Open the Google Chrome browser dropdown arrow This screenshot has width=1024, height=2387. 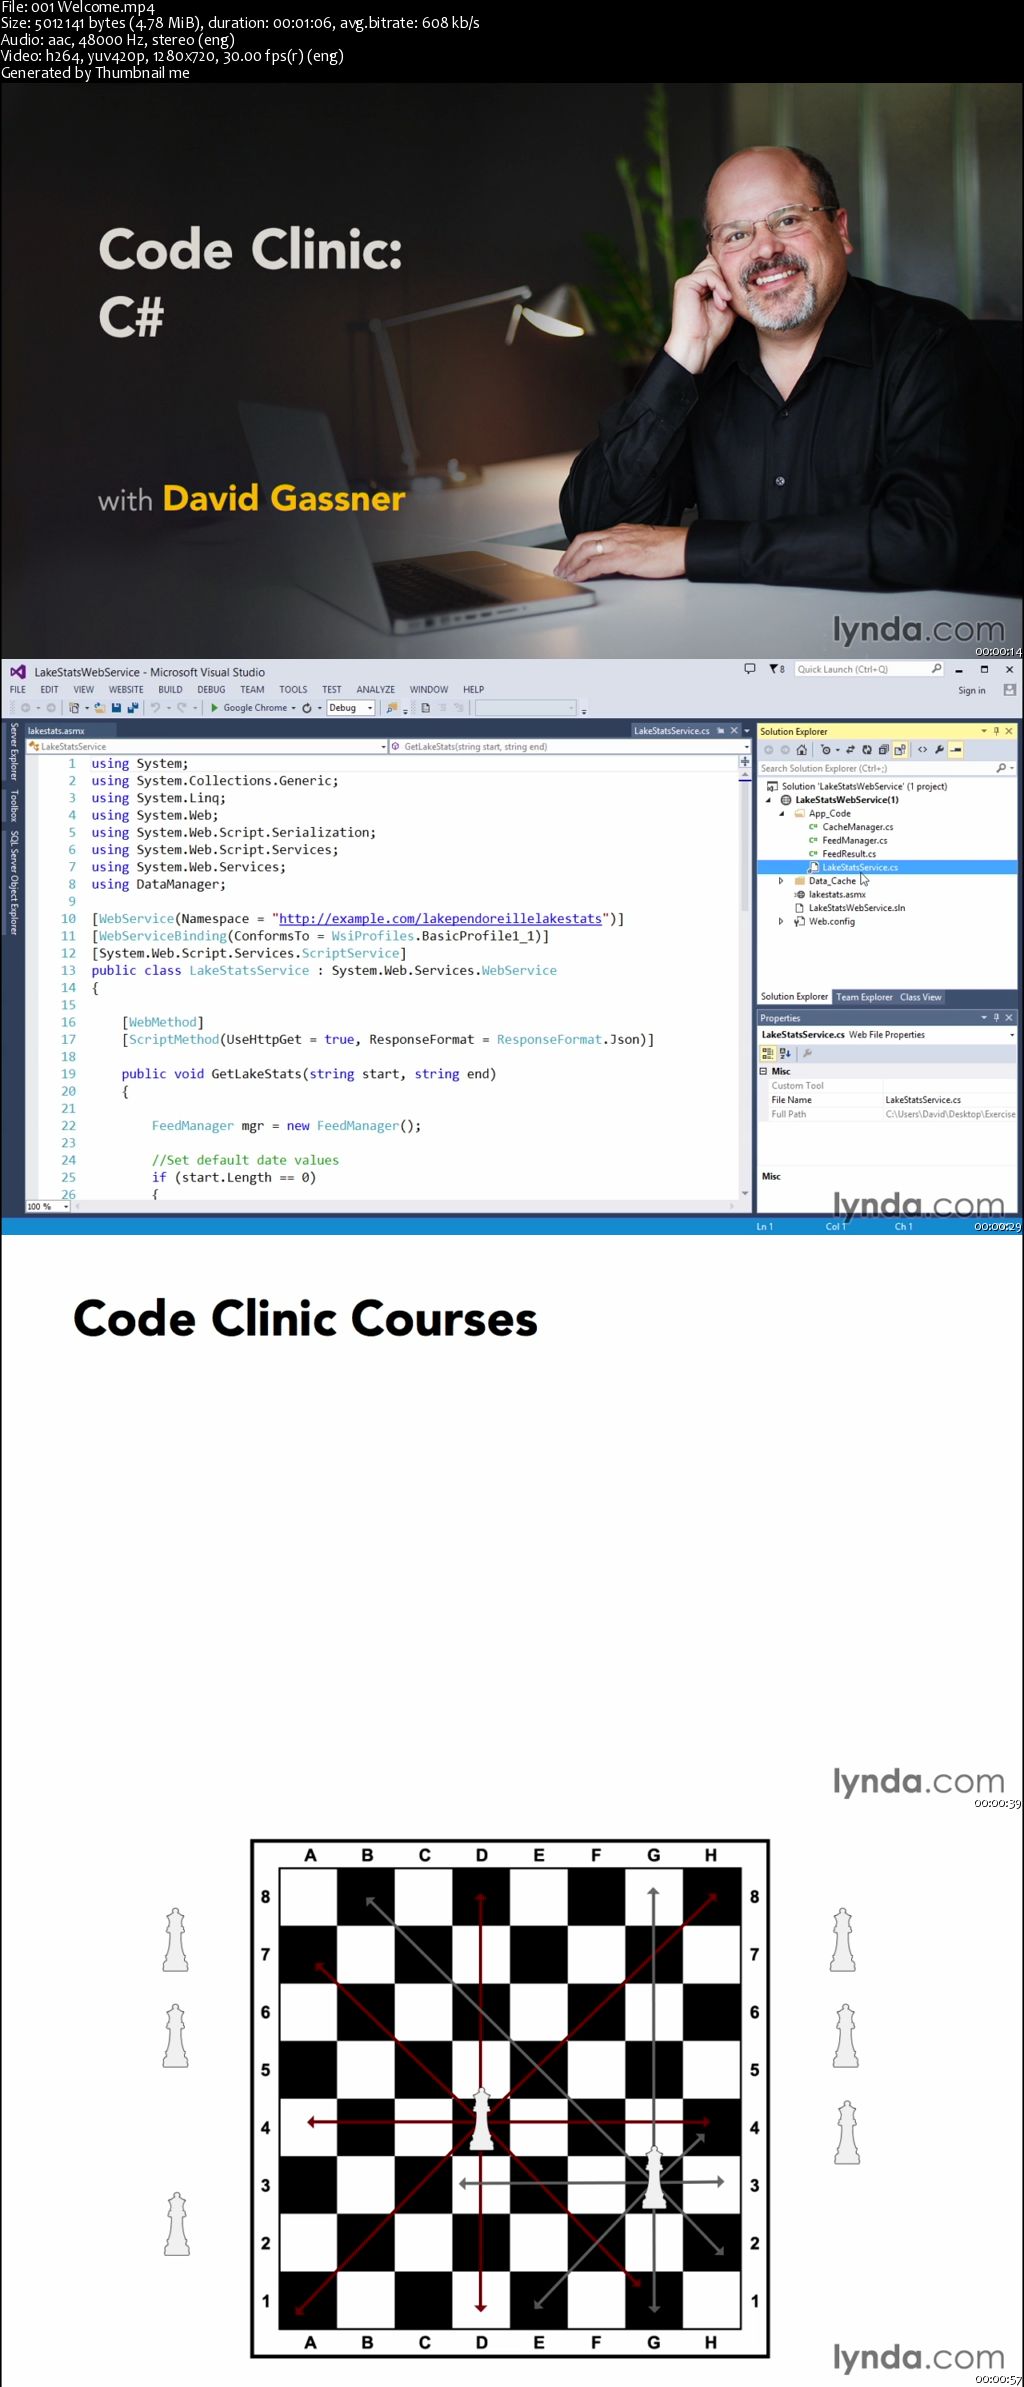coord(293,708)
